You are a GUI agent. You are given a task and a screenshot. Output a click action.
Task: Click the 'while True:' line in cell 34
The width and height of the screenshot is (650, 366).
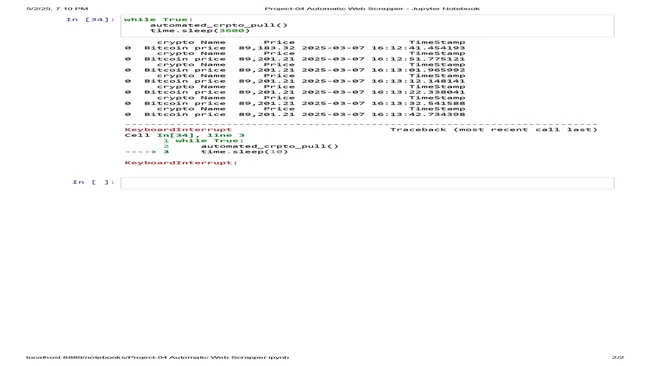click(159, 19)
